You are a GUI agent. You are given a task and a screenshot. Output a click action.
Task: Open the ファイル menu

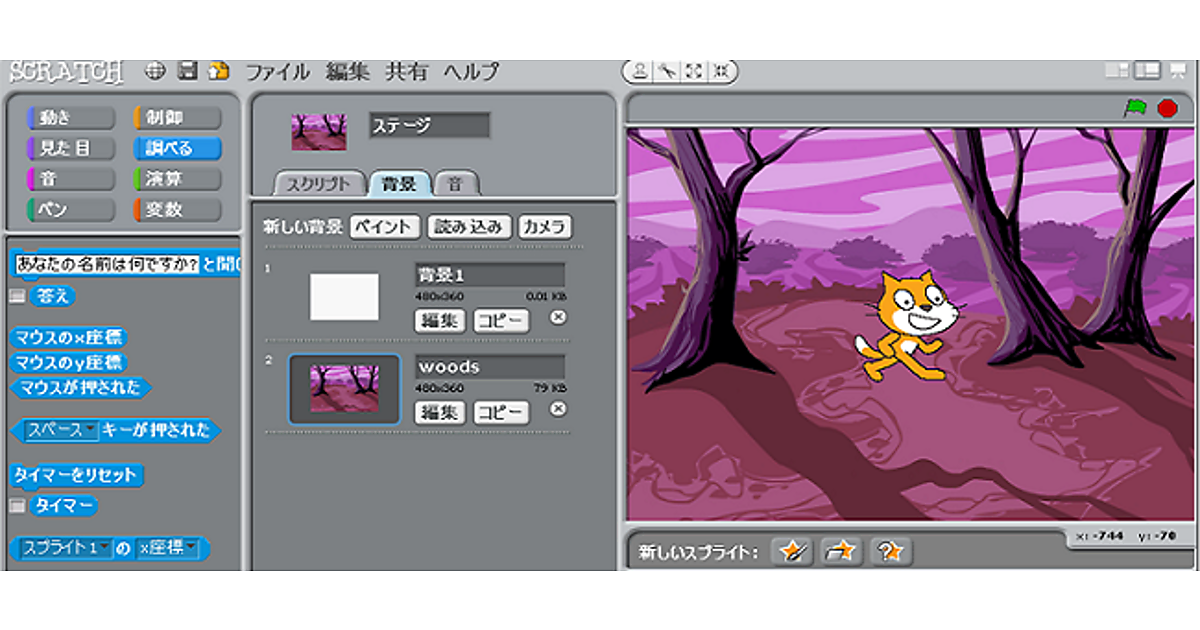[279, 72]
